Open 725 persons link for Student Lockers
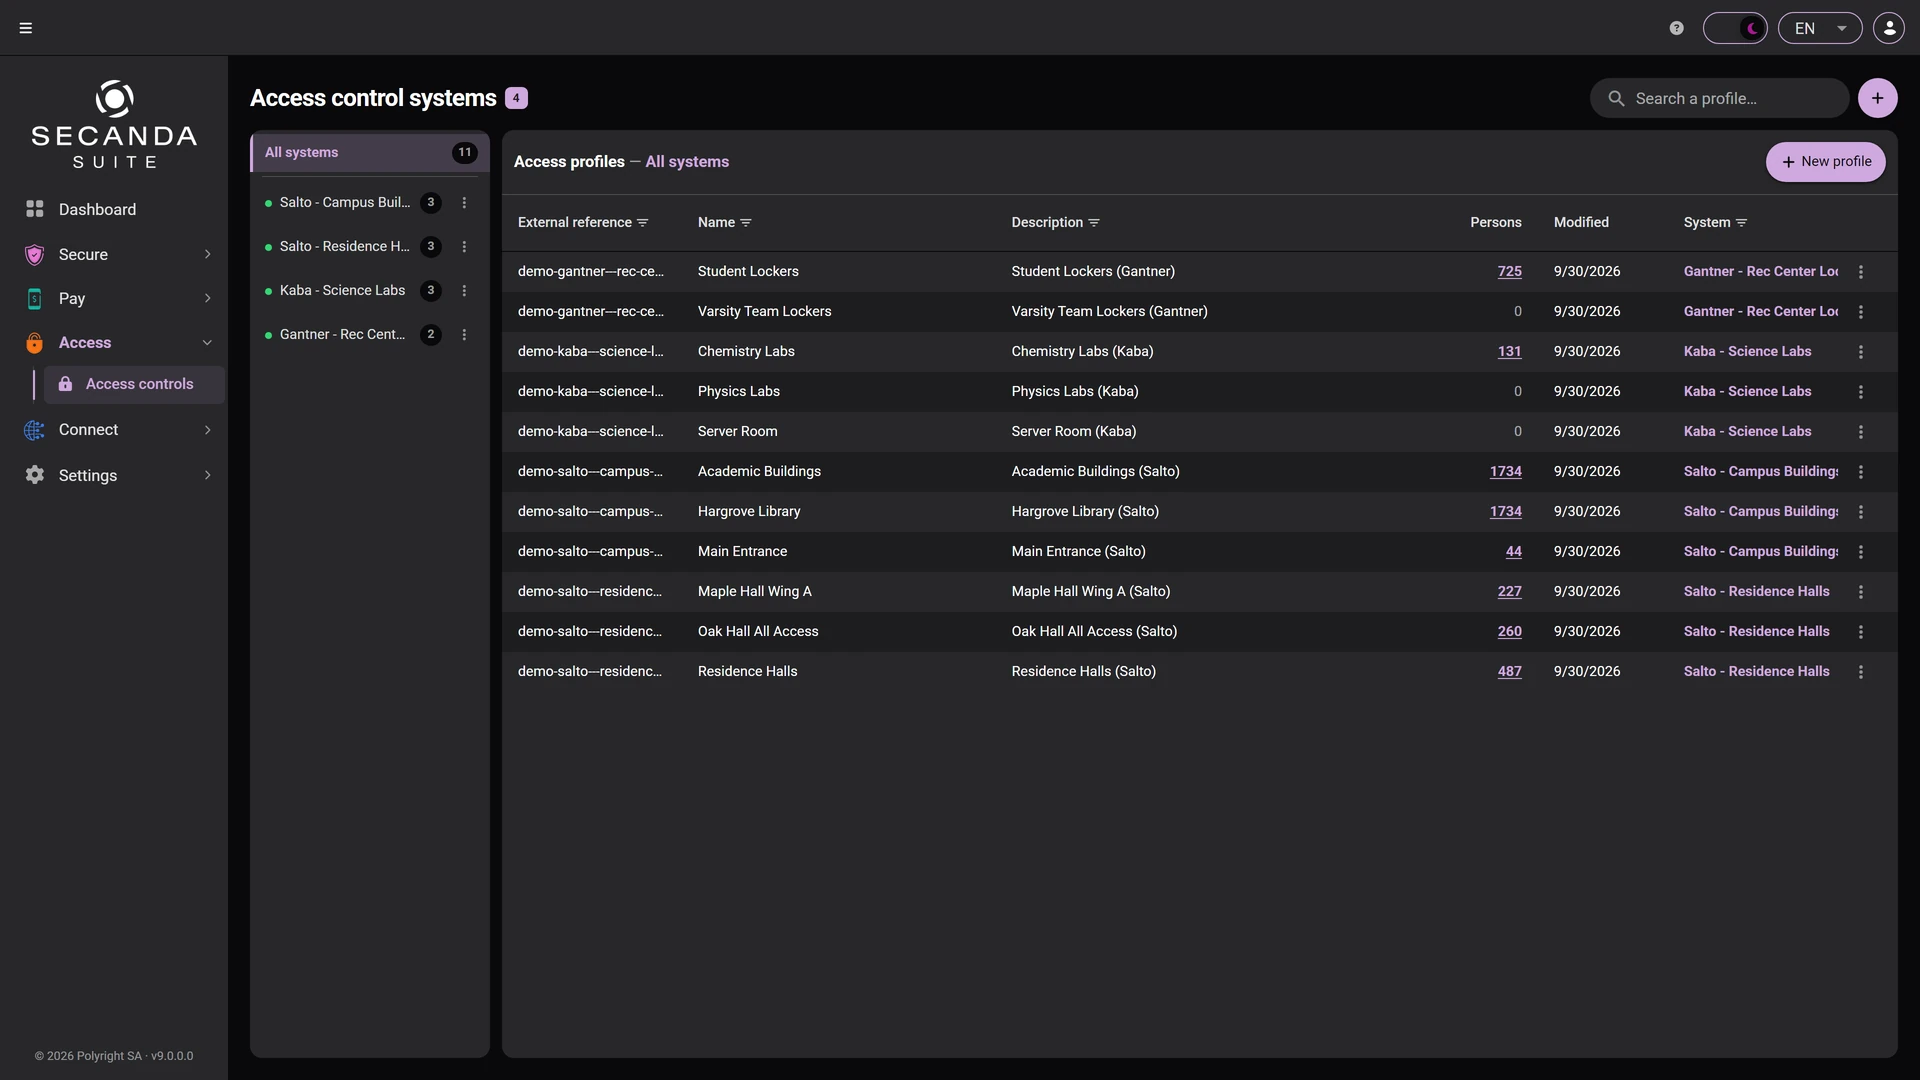The image size is (1920, 1080). tap(1509, 271)
